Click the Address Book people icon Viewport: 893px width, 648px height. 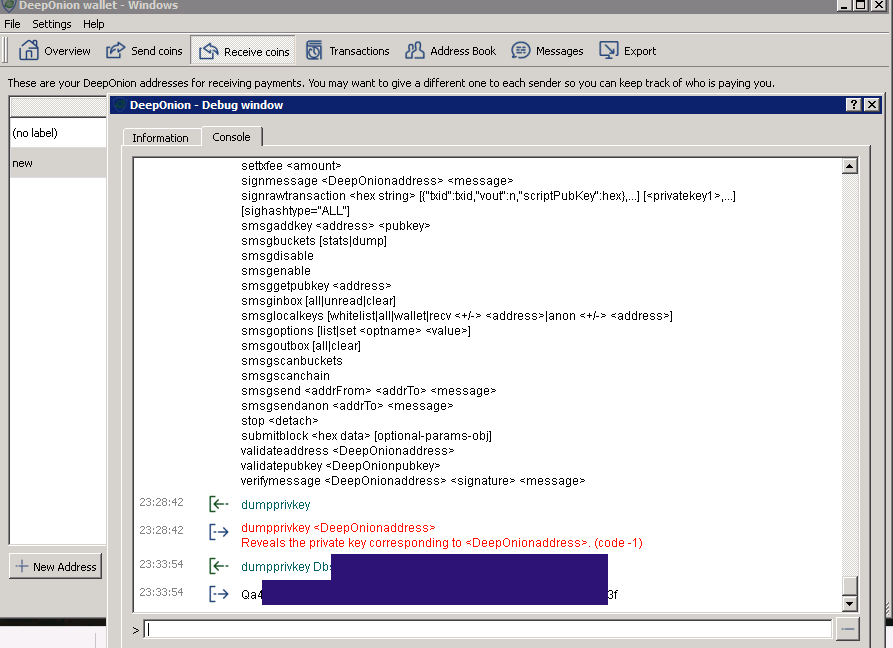pyautogui.click(x=415, y=51)
